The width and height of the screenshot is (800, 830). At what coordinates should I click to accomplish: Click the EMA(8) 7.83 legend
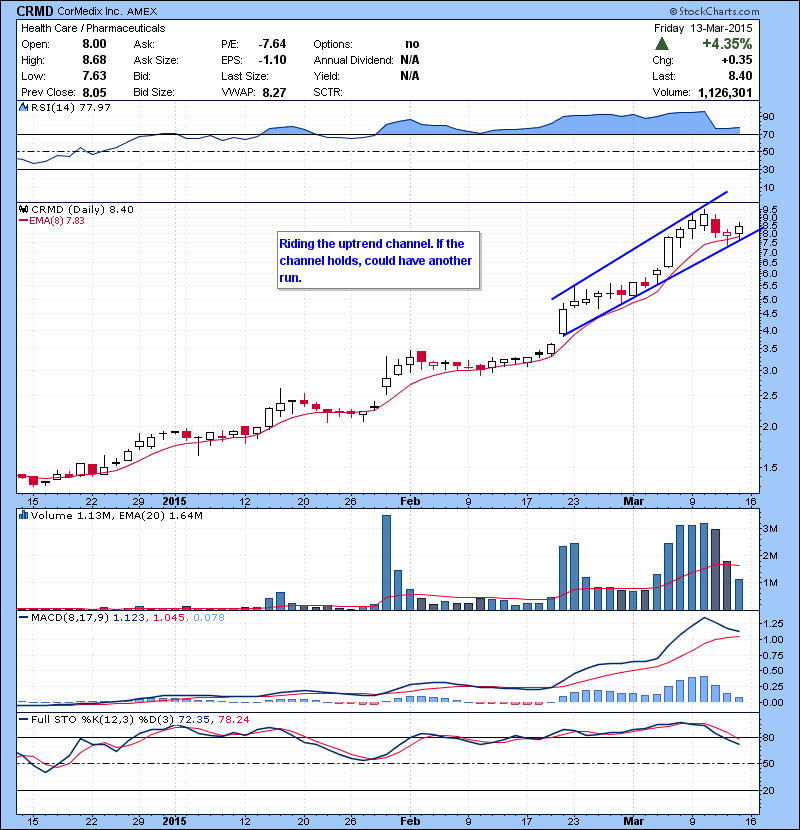(x=51, y=220)
